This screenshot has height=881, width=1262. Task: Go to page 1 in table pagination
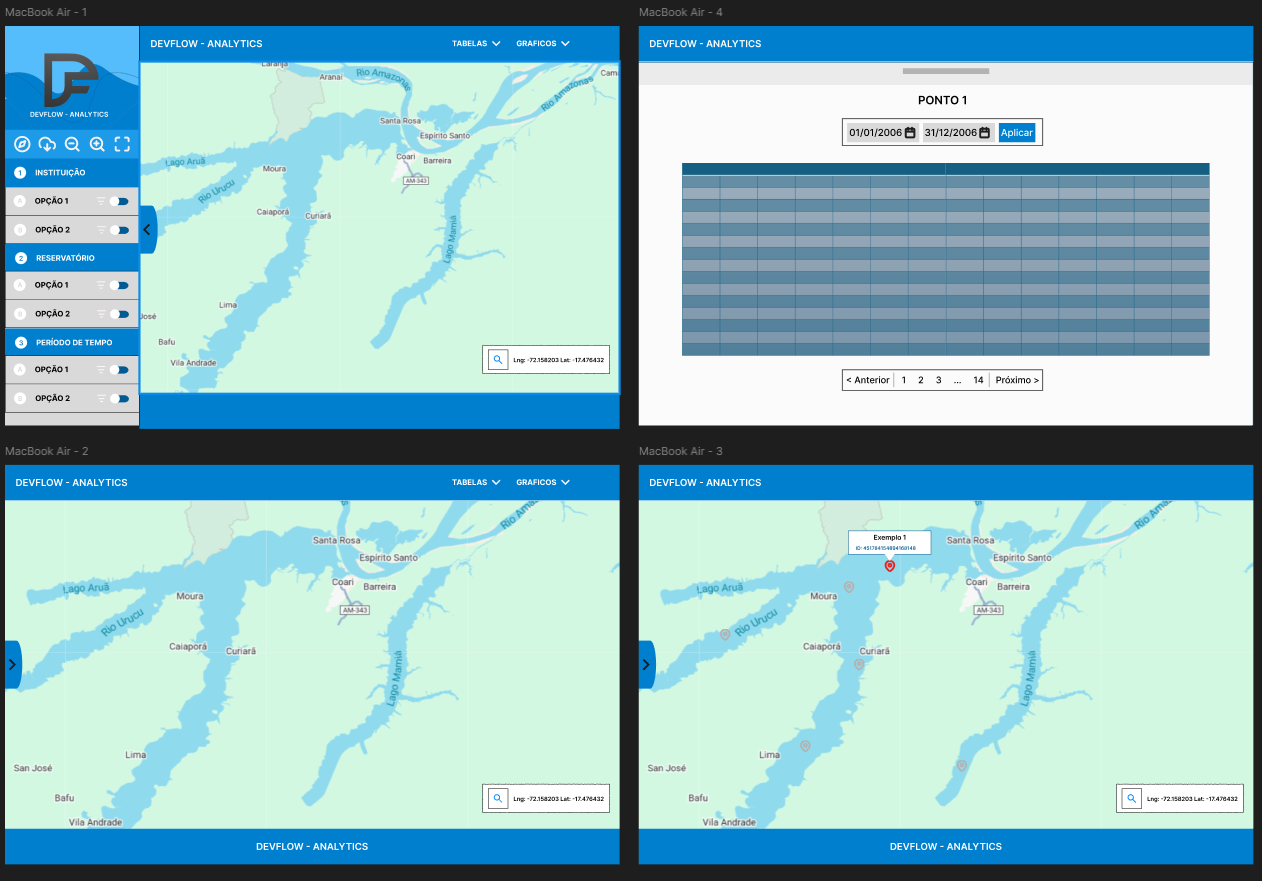click(x=904, y=380)
